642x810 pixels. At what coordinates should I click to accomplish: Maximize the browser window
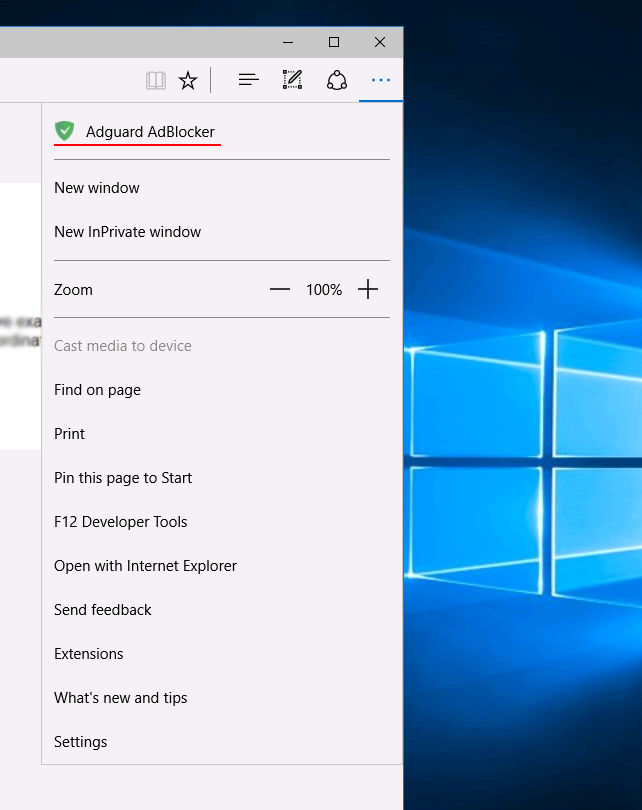334,42
